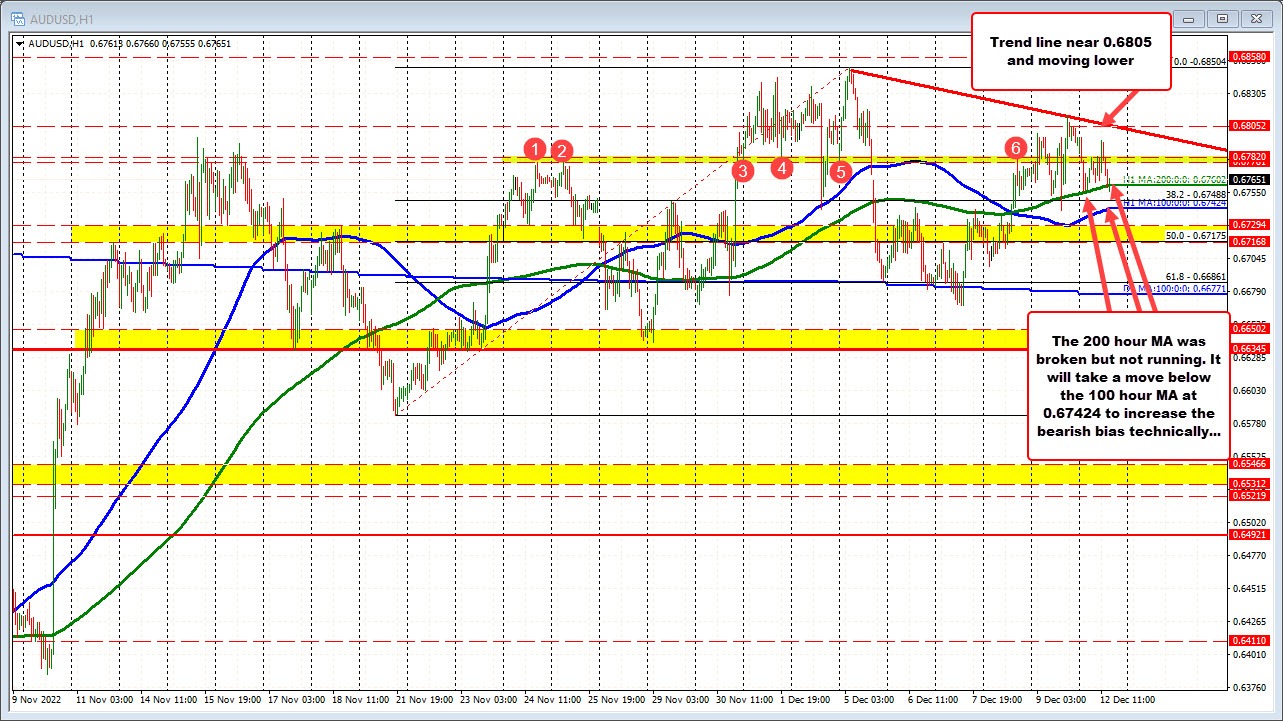The image size is (1283, 721).
Task: Click red circle marker number 5
Action: click(x=840, y=171)
